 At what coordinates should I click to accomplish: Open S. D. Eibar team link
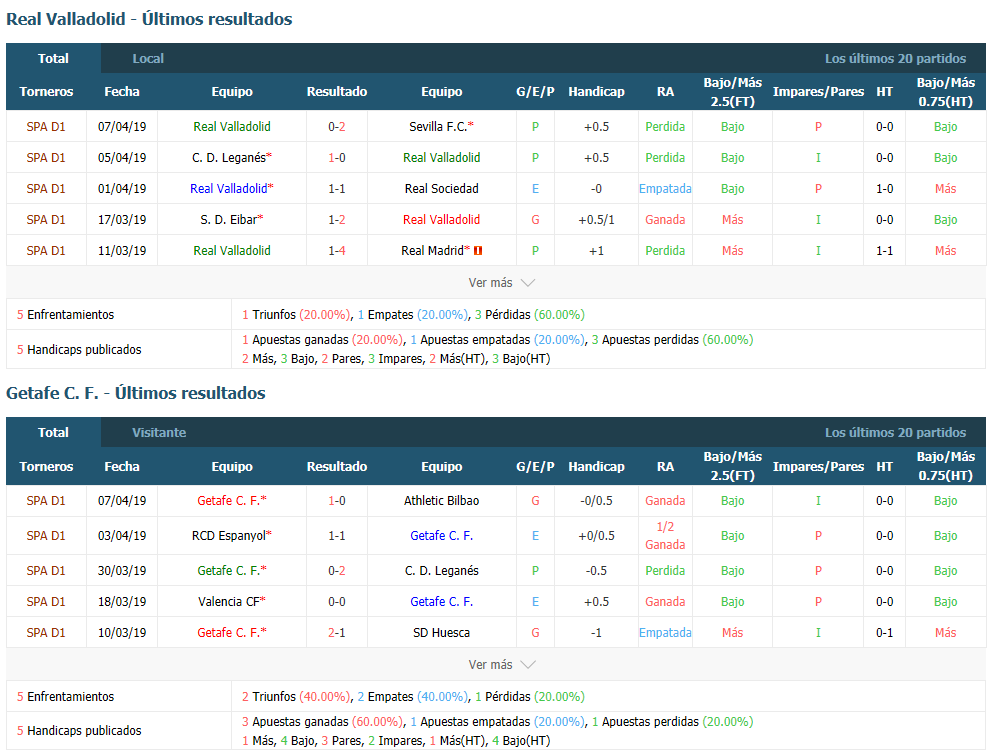tap(229, 220)
